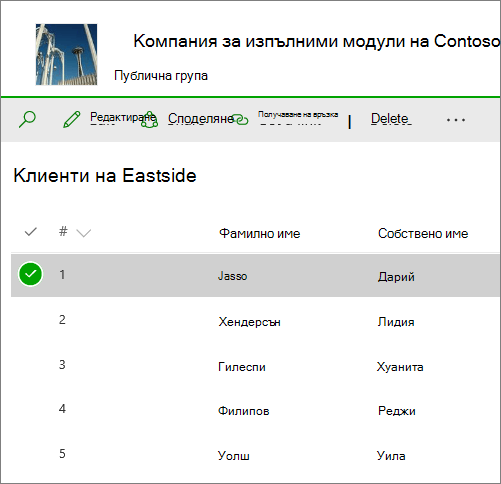Image resolution: width=501 pixels, height=484 pixels.
Task: Select the Уолш cell
Action: (234, 456)
